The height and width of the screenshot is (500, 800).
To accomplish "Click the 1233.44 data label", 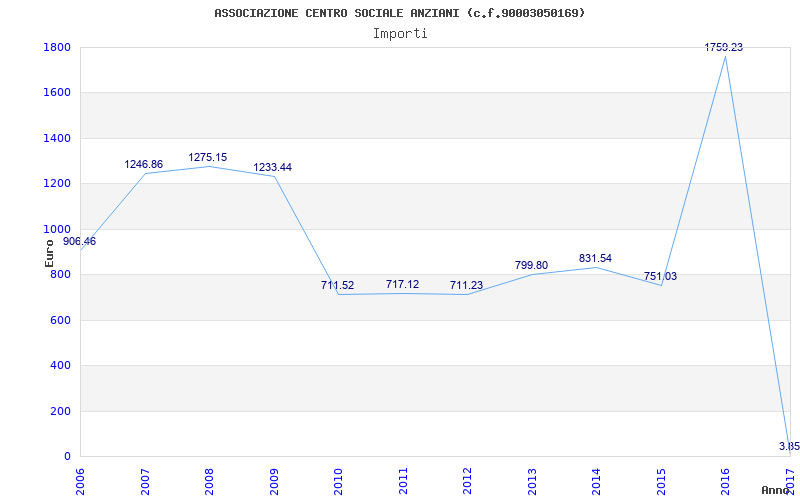I will coord(272,167).
